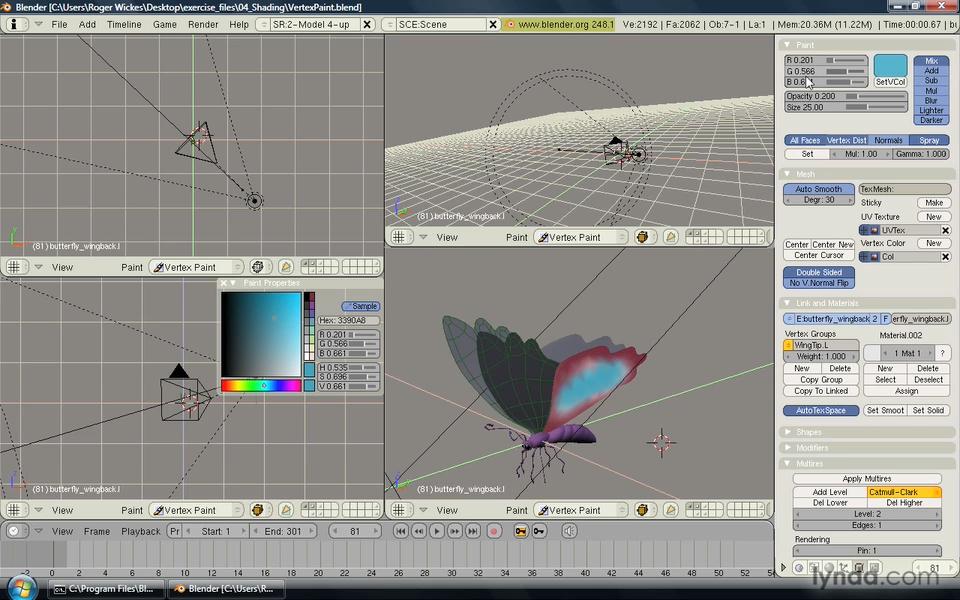The image size is (960, 600).
Task: Open the Help menu
Action: pos(239,24)
